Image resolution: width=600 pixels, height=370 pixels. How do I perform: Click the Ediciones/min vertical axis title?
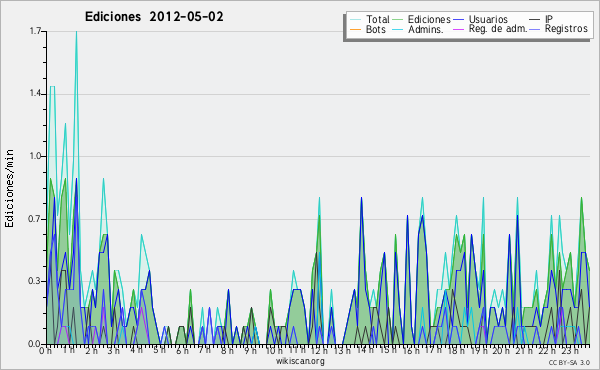[x=9, y=188]
